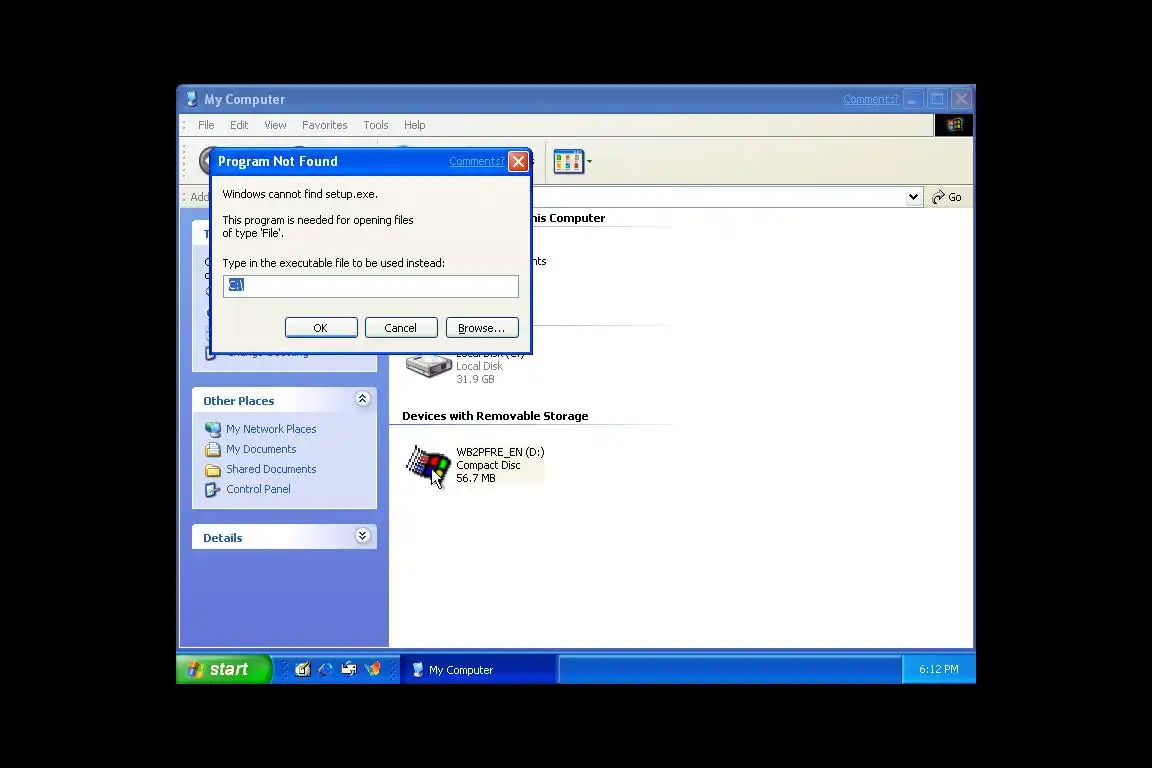1152x768 pixels.
Task: Open My Documents link
Action: pos(261,449)
